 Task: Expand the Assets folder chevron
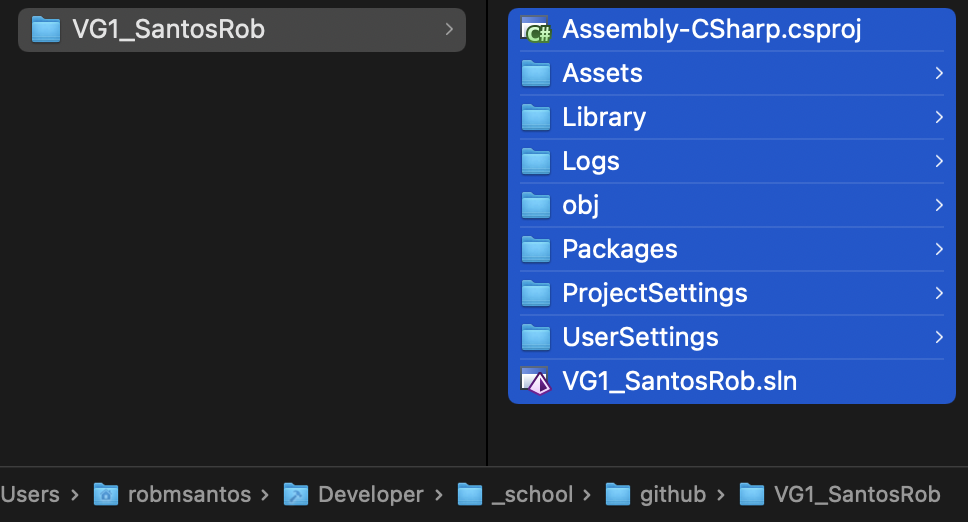click(939, 74)
